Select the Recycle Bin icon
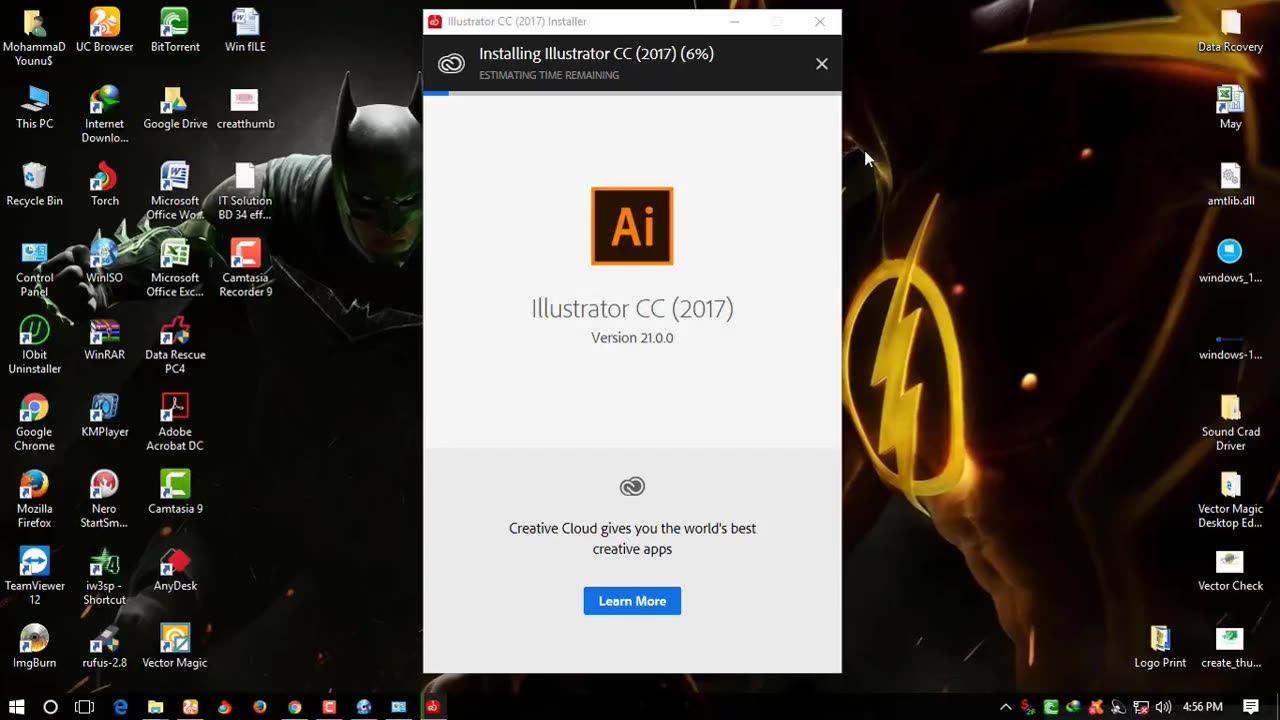Screen dimensions: 1280x720 pos(34,185)
